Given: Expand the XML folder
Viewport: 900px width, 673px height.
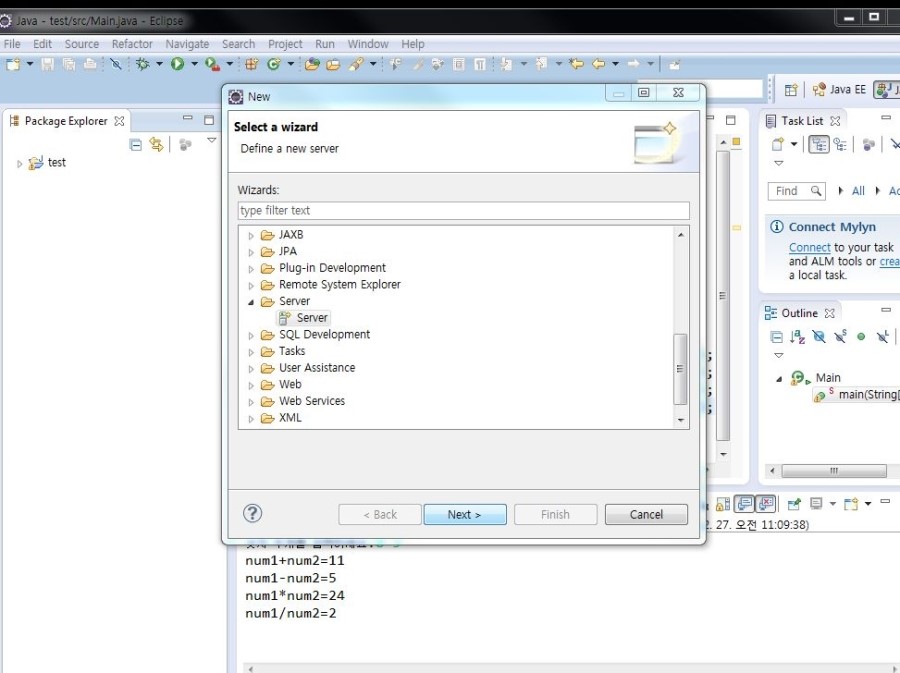Looking at the screenshot, I should point(251,419).
